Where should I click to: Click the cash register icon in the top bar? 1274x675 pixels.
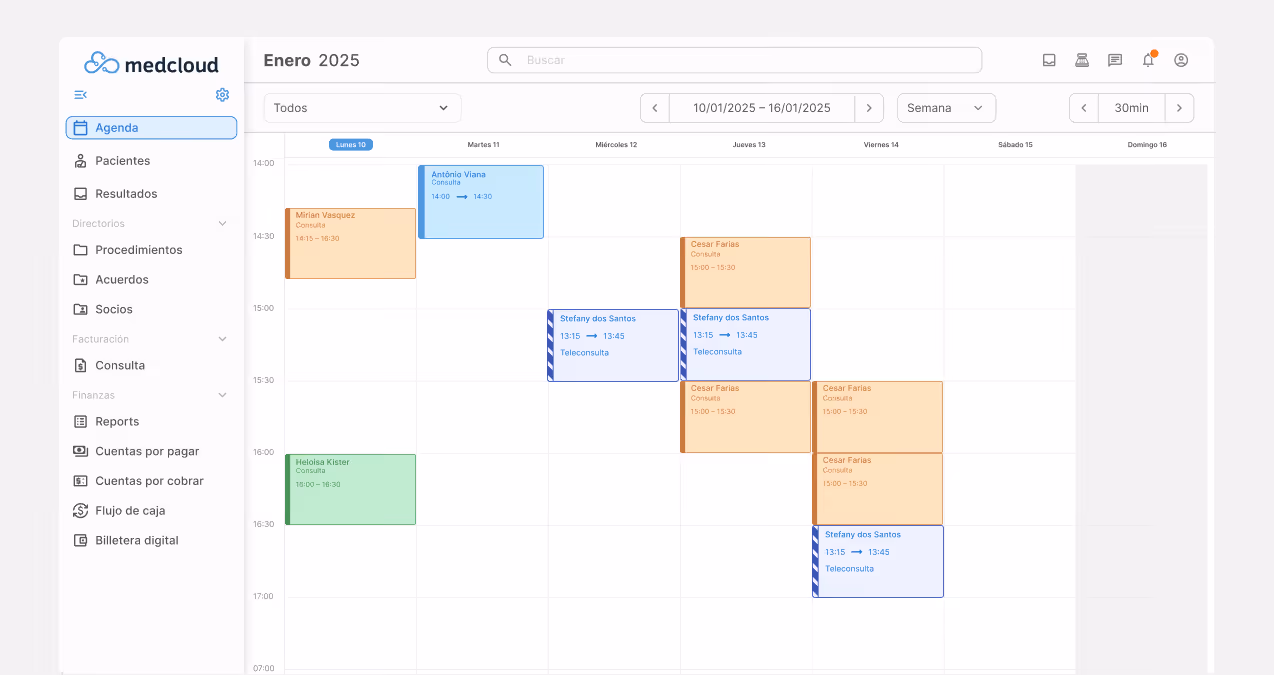pos(1081,60)
